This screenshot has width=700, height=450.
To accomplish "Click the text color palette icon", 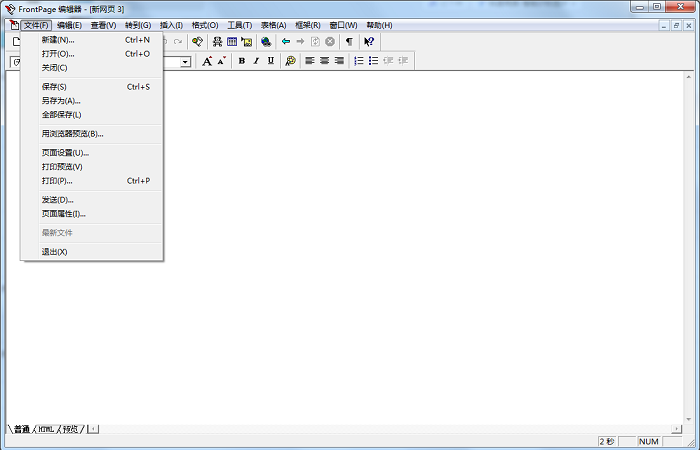I will (290, 61).
